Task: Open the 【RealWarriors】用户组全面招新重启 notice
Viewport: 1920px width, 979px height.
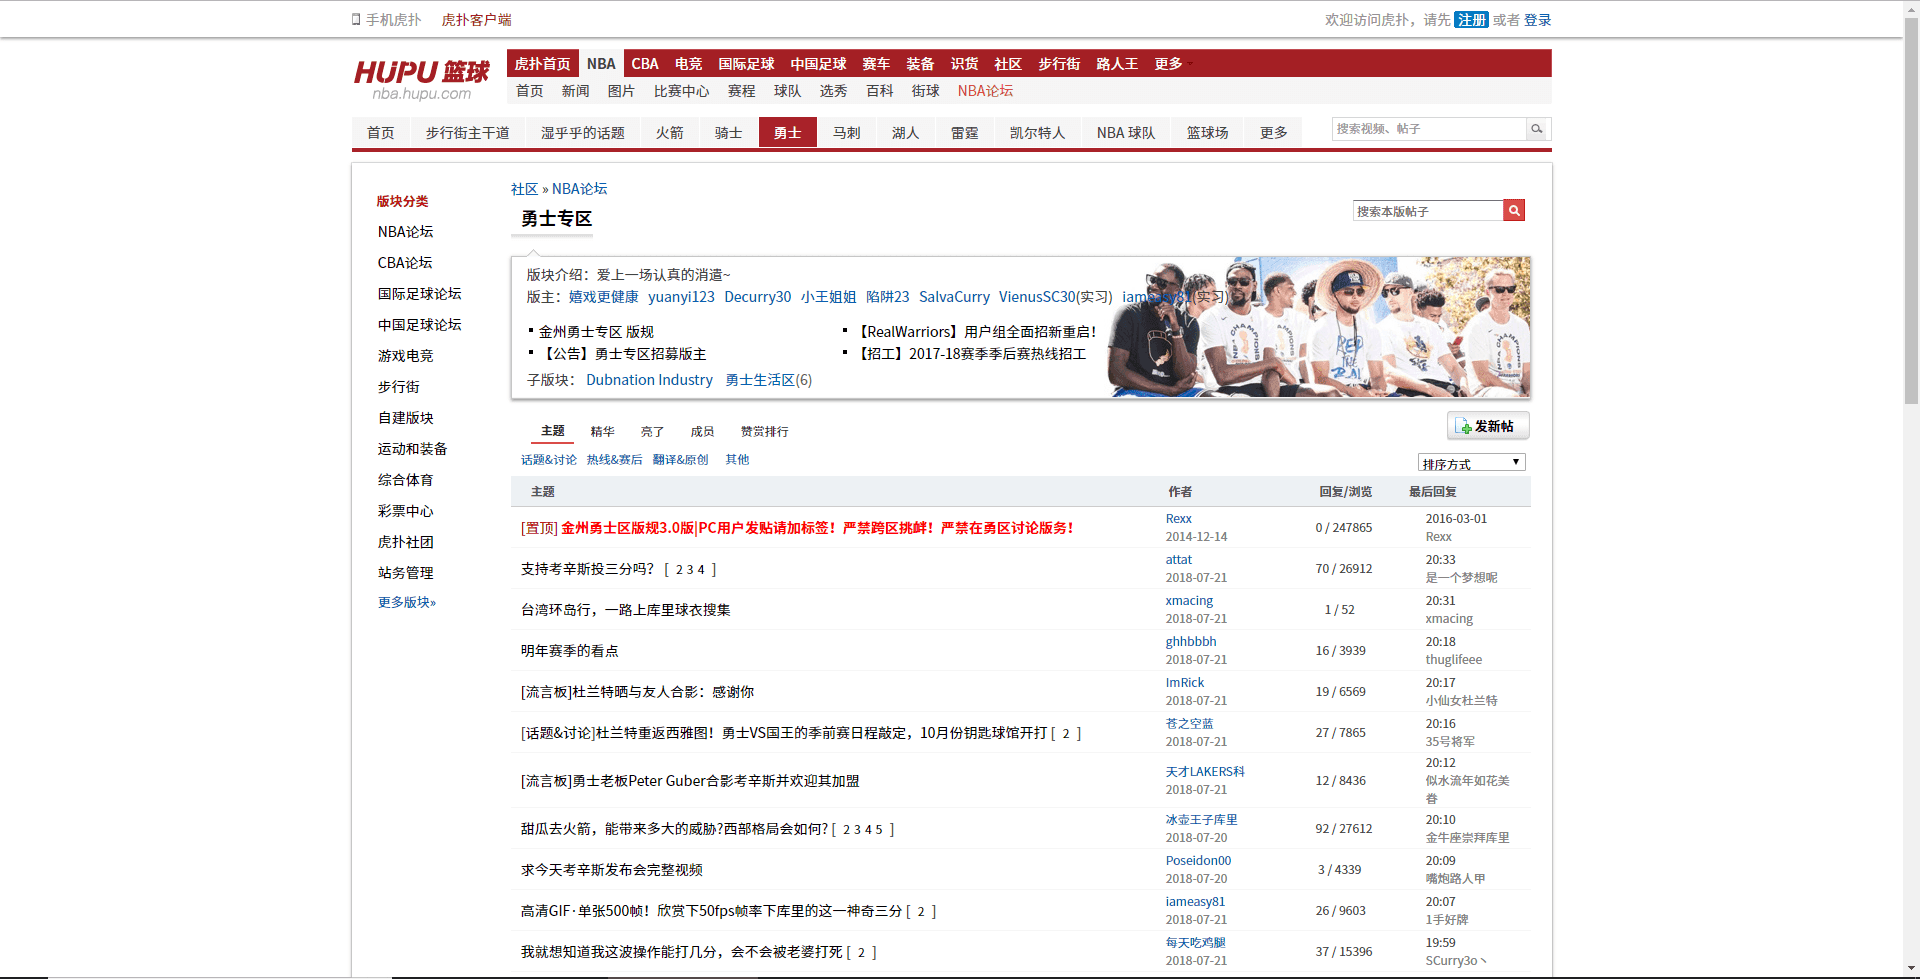Action: pyautogui.click(x=977, y=332)
